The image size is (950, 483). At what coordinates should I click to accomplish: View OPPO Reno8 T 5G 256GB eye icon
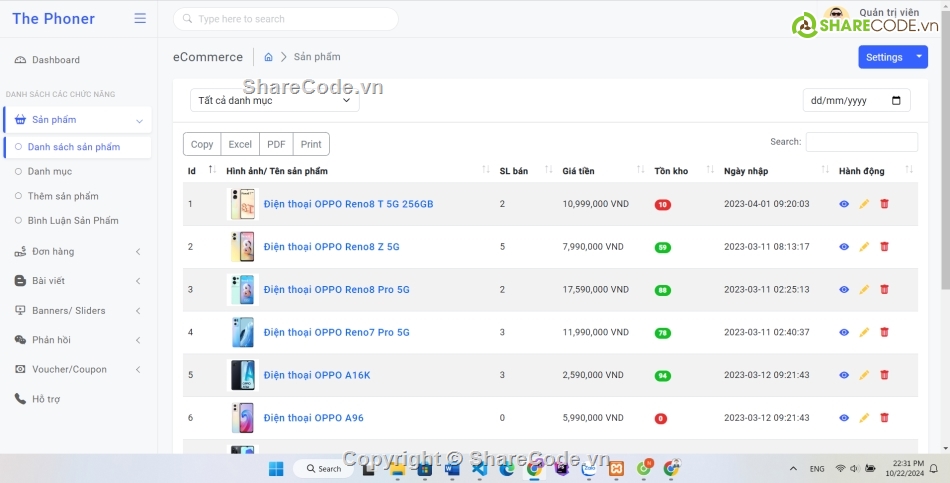[x=844, y=204]
